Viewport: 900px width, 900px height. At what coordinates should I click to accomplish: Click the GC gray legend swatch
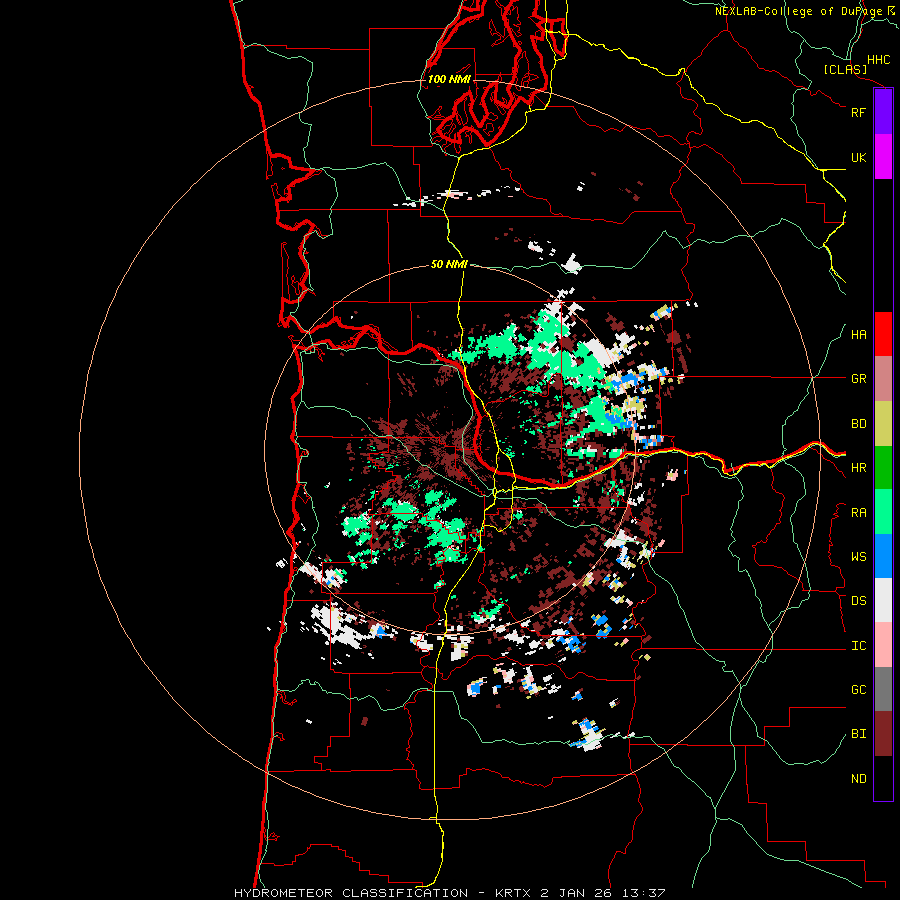[x=883, y=689]
